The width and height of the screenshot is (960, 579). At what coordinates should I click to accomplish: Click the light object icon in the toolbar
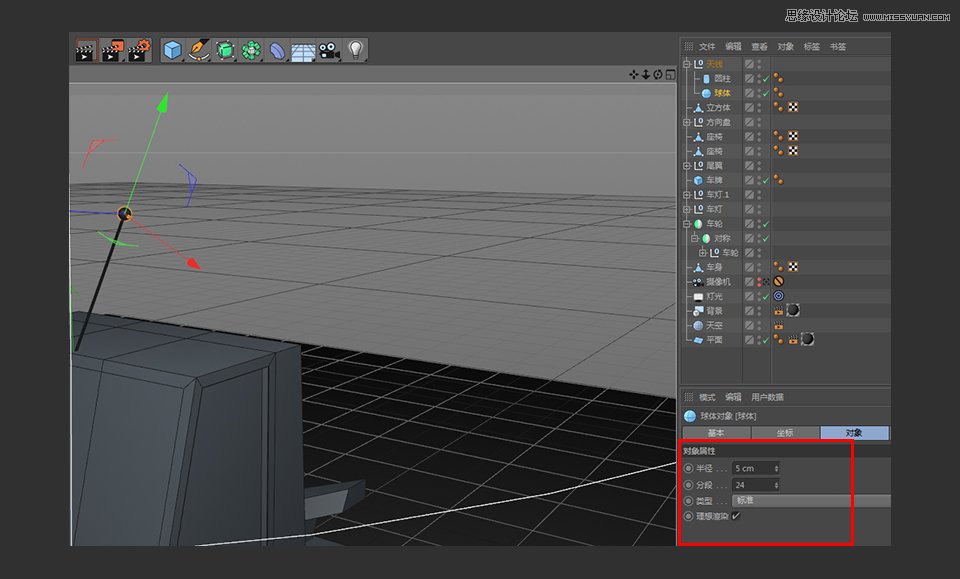click(356, 49)
